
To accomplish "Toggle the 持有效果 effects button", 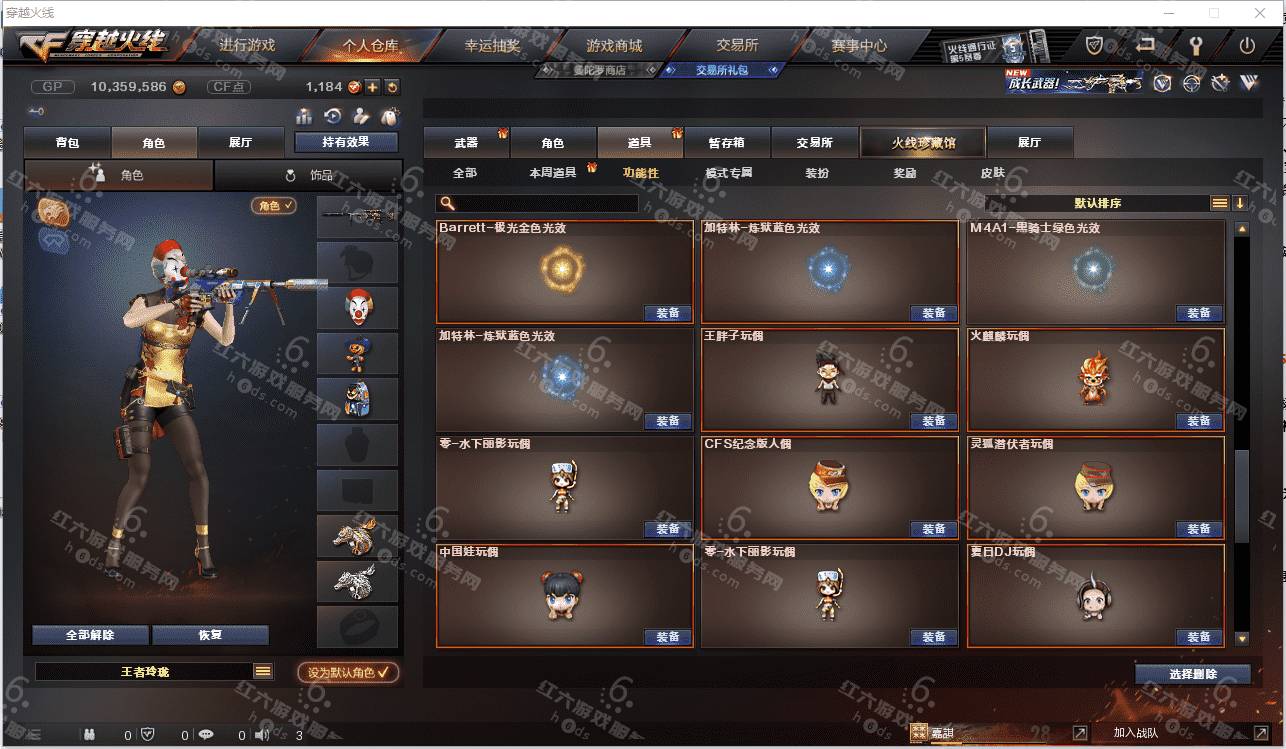I will tap(346, 142).
